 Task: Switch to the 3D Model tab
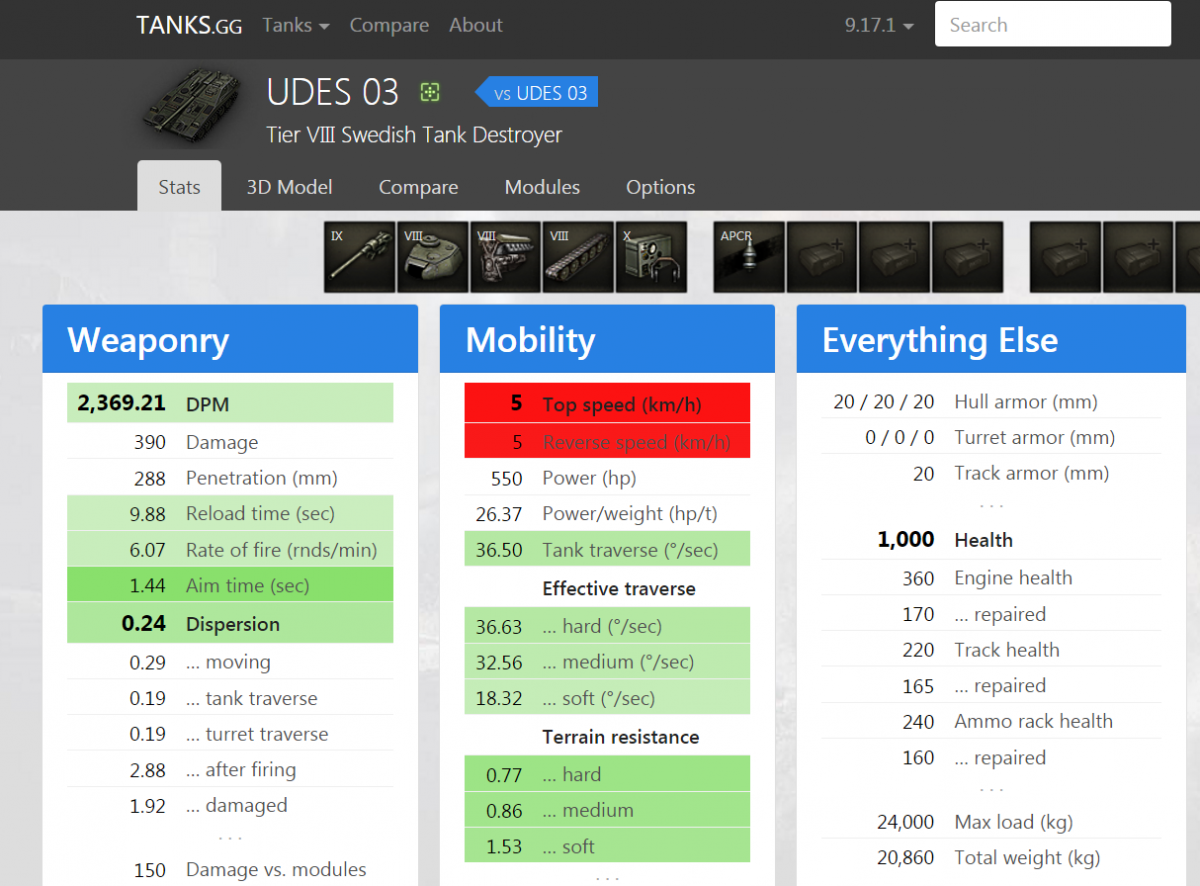coord(289,187)
